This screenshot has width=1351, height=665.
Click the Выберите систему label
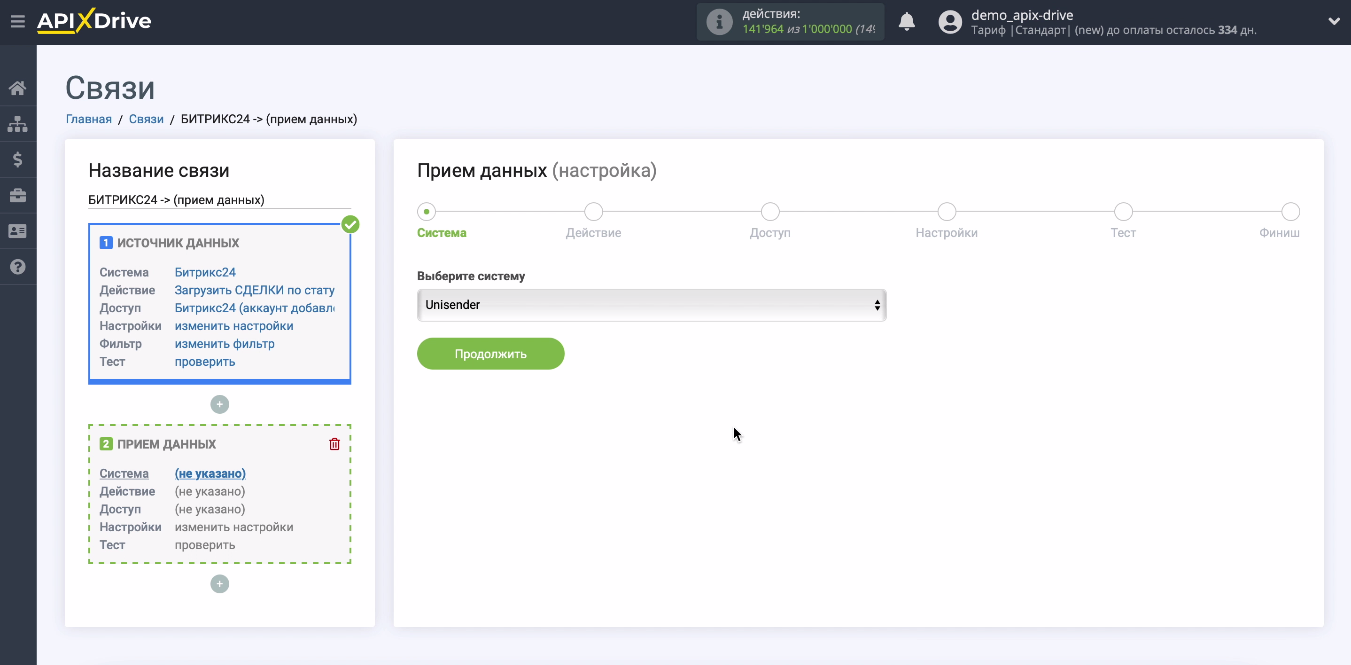click(471, 276)
